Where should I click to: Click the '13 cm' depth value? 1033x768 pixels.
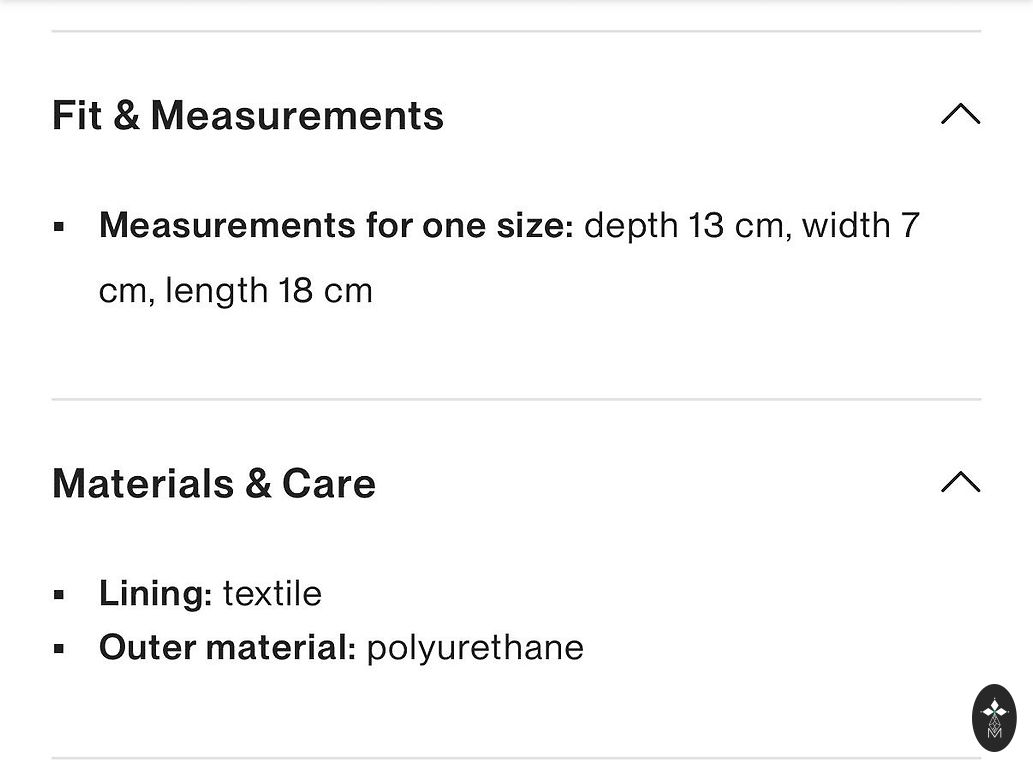tap(735, 225)
